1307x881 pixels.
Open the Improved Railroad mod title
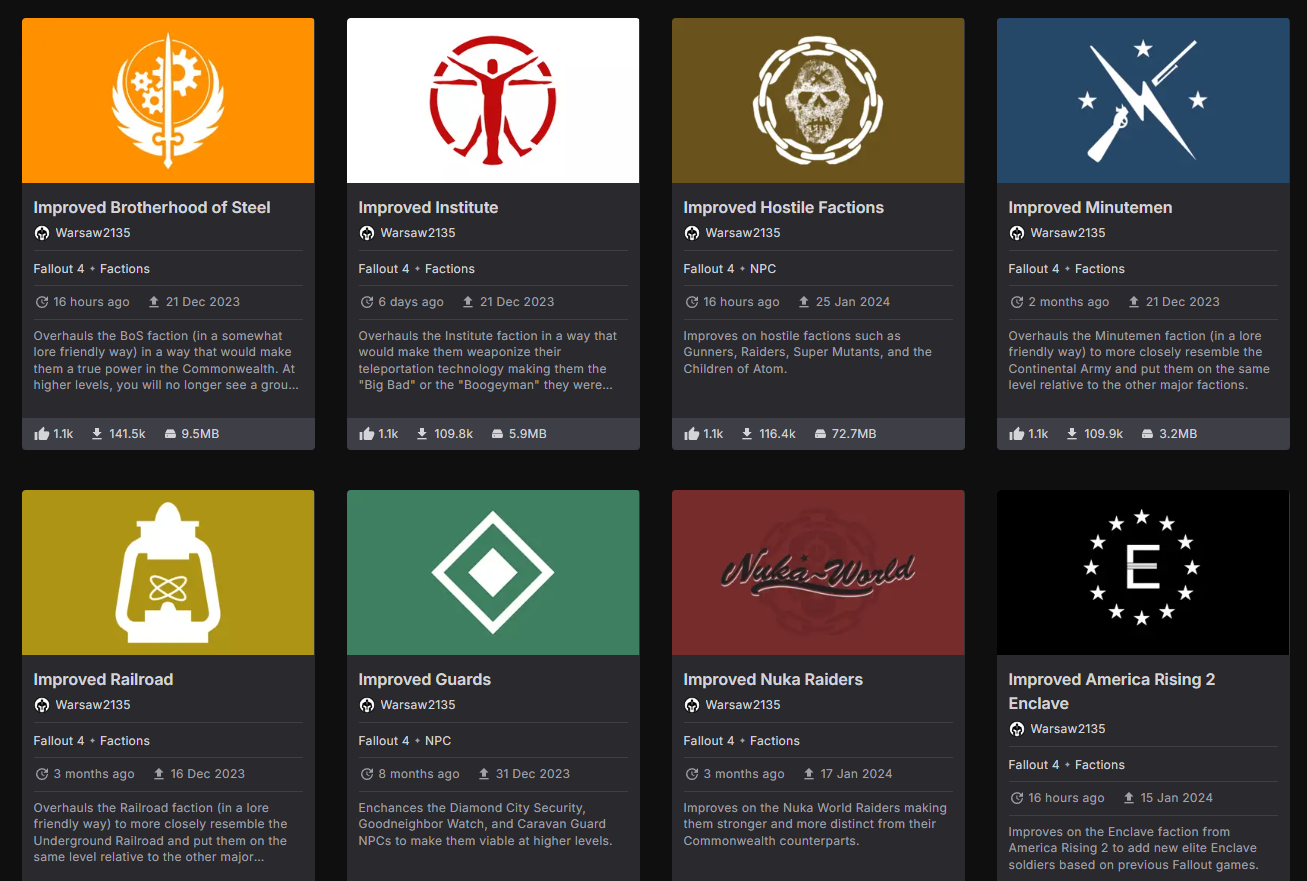coord(104,680)
